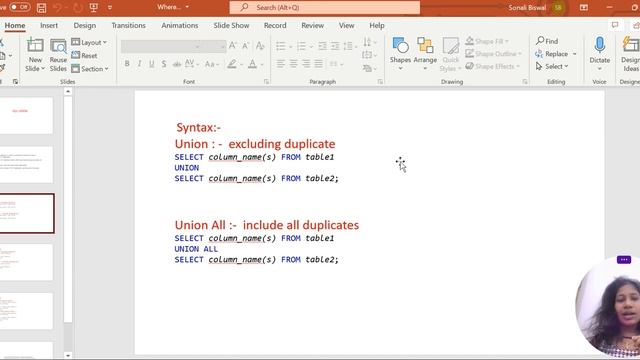Viewport: 640px width, 360px height.
Task: Click the Bullets list icon
Action: [x=281, y=46]
